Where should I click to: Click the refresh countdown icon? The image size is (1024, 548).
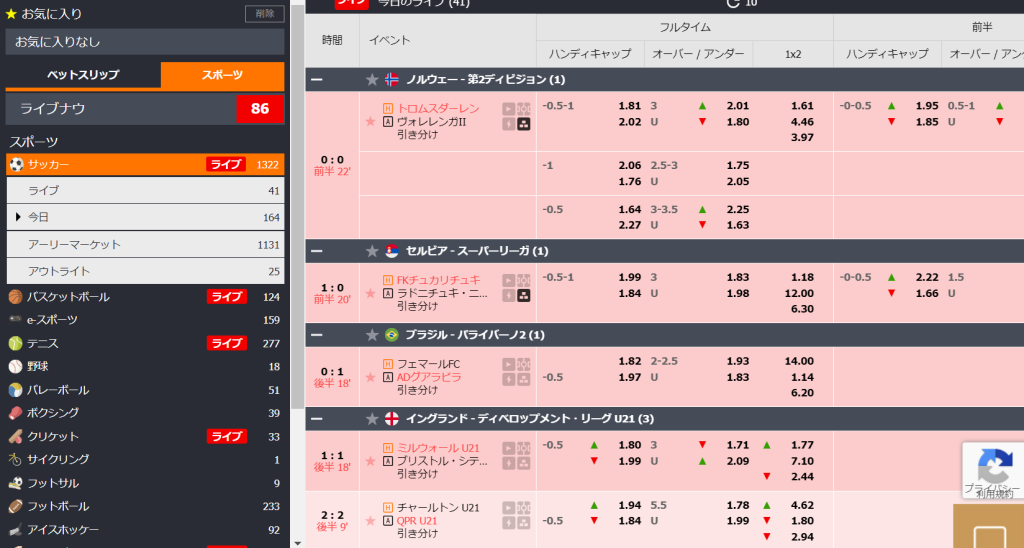coord(733,3)
